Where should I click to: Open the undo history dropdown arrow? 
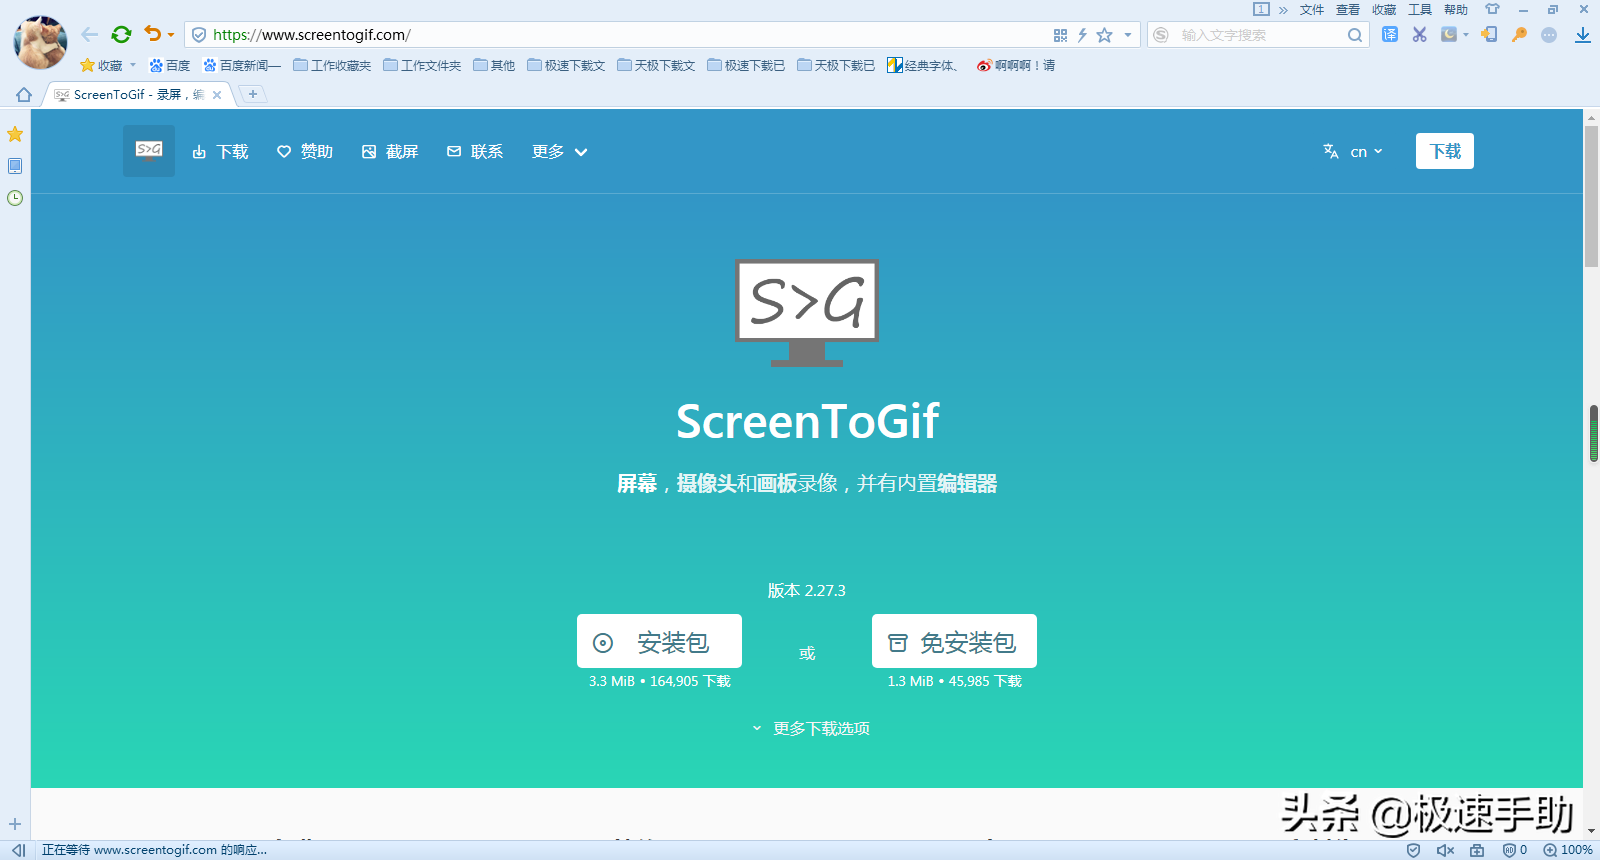pyautogui.click(x=171, y=35)
